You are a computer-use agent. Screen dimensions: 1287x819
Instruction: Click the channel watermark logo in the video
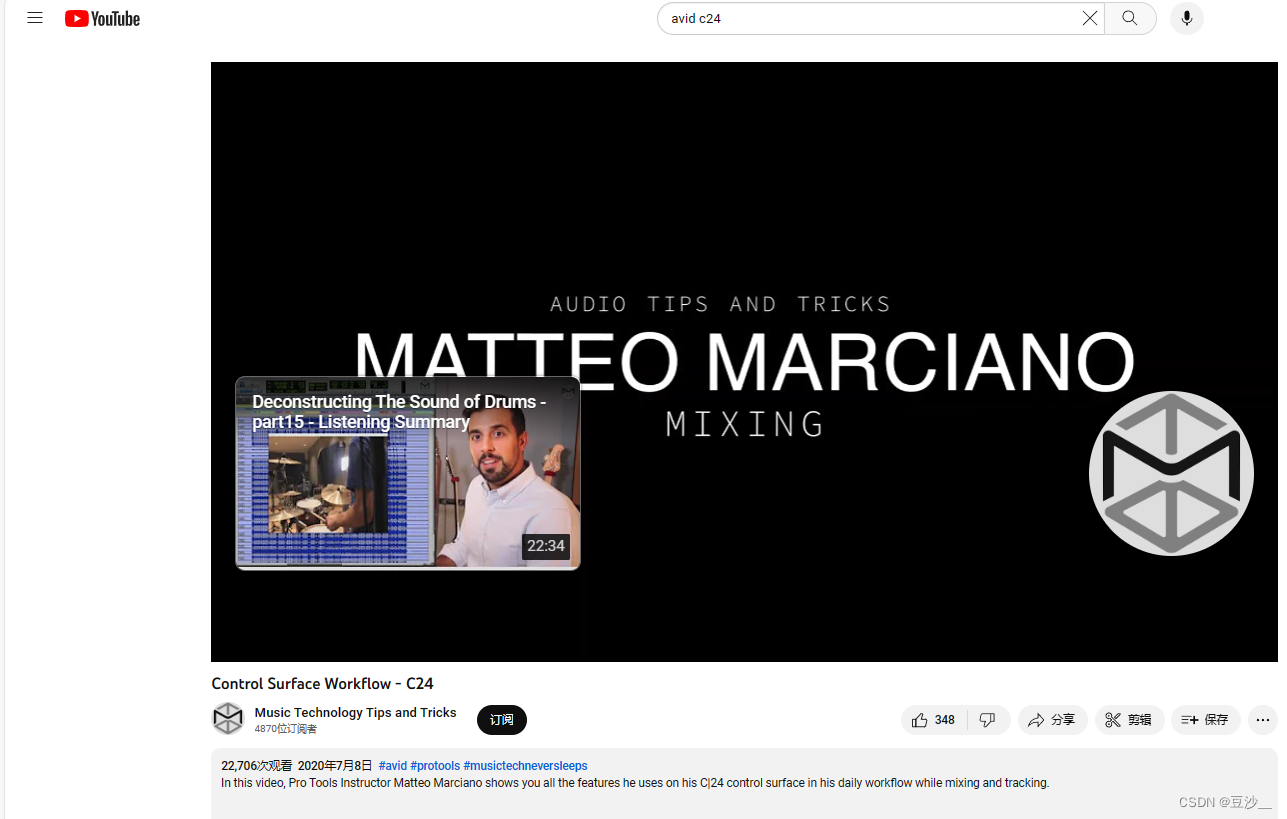[x=1171, y=473]
